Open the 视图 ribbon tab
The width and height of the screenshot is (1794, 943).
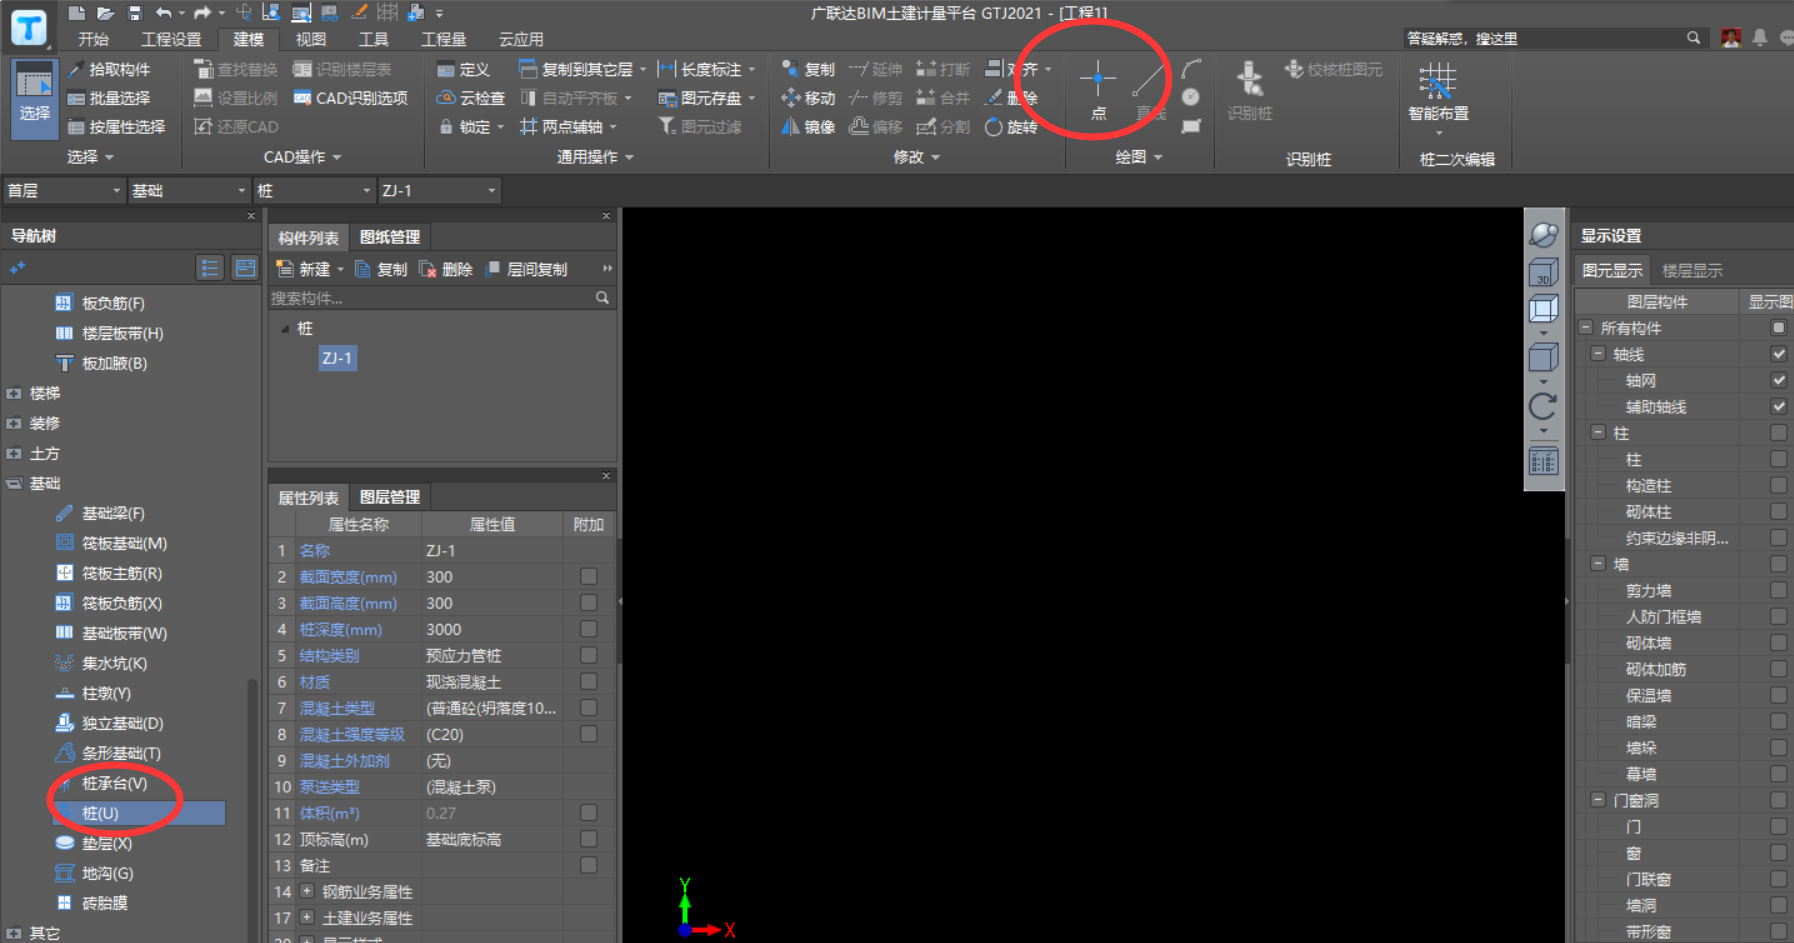(x=310, y=39)
